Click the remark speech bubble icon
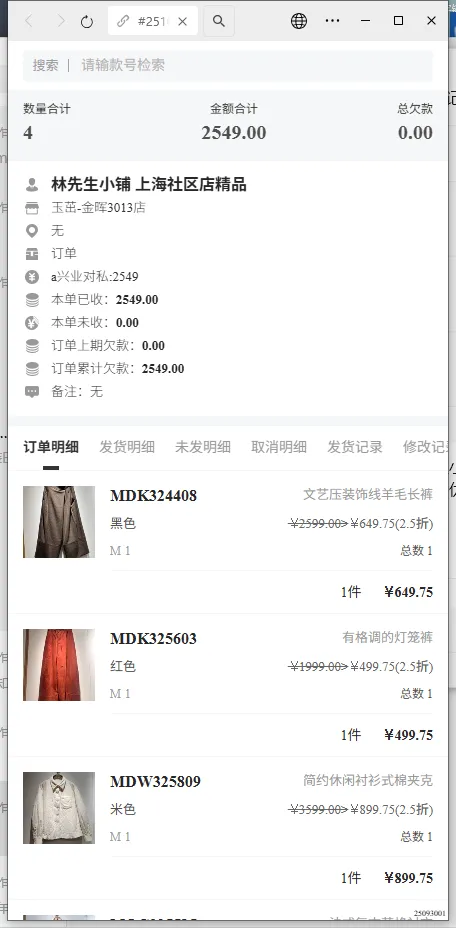 point(32,392)
